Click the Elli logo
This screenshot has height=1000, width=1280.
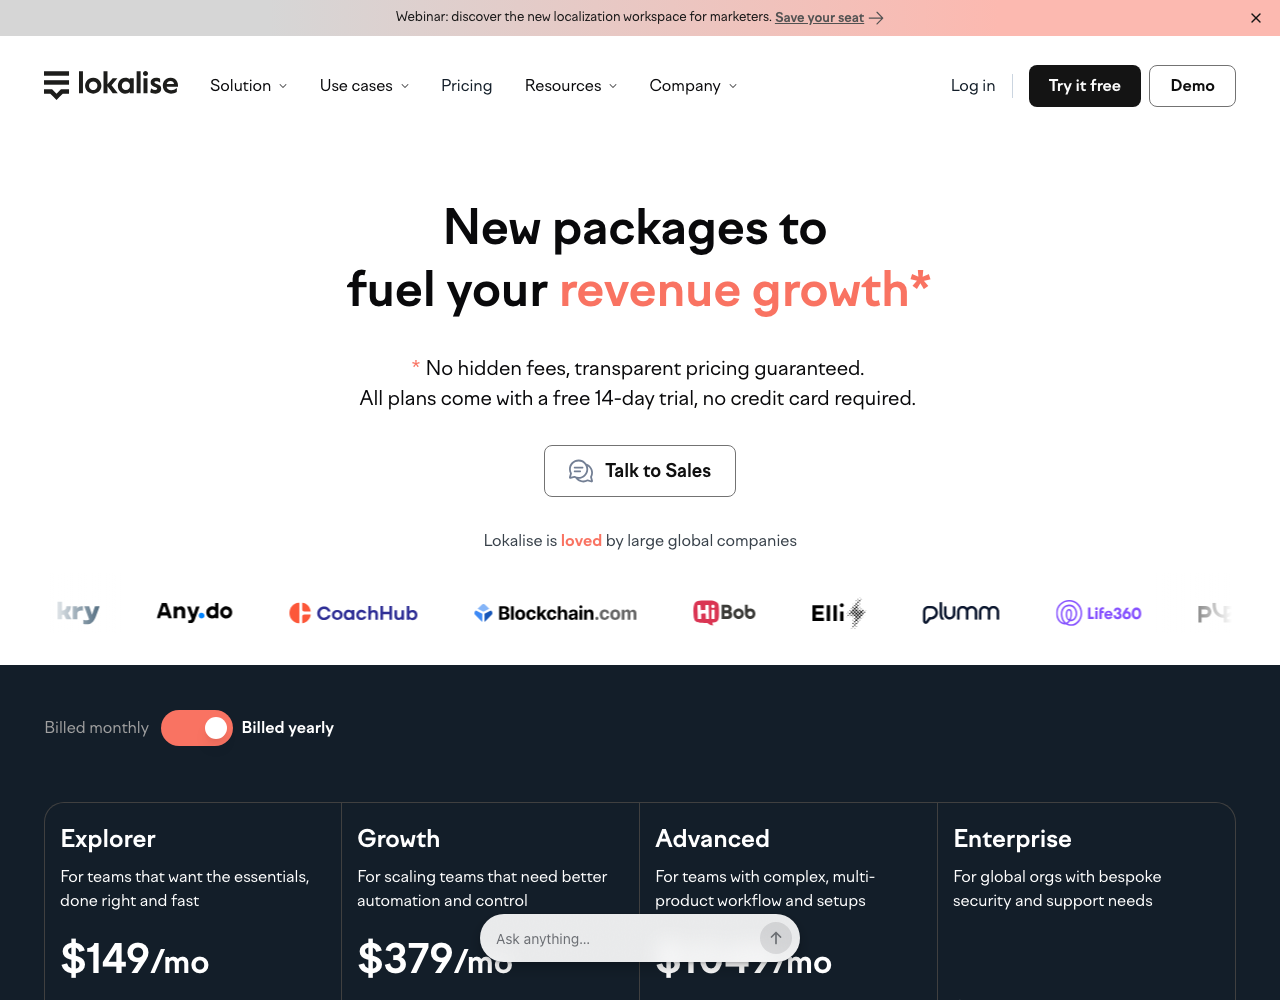pyautogui.click(x=838, y=613)
